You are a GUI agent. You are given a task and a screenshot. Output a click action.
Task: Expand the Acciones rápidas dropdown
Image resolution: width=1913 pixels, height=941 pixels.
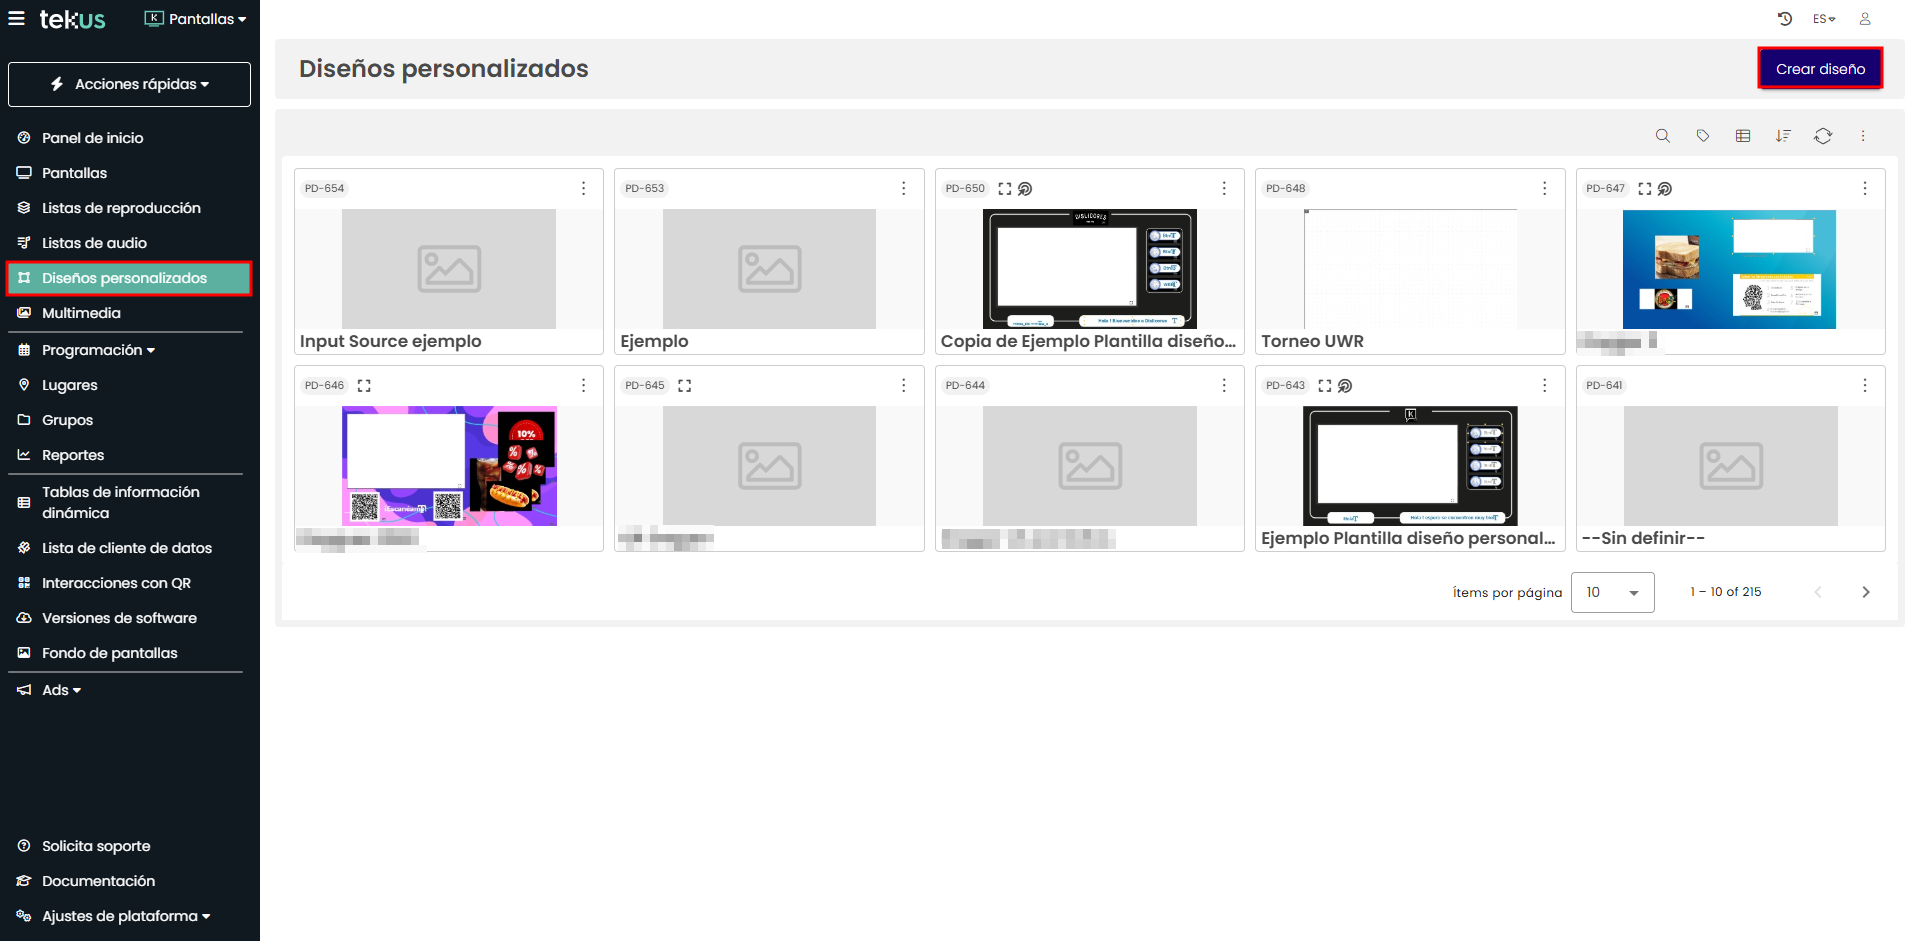coord(130,84)
